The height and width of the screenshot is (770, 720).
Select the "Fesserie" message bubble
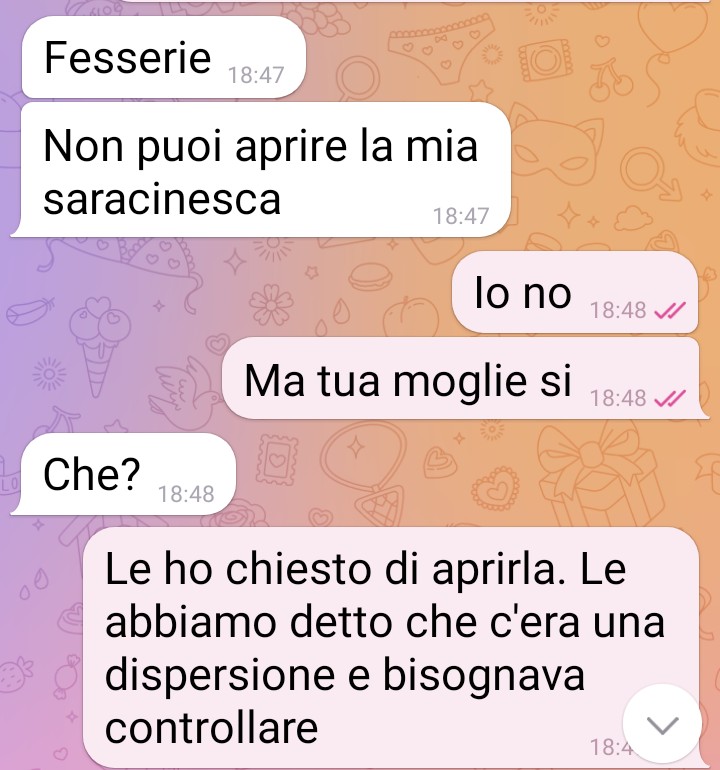[164, 57]
